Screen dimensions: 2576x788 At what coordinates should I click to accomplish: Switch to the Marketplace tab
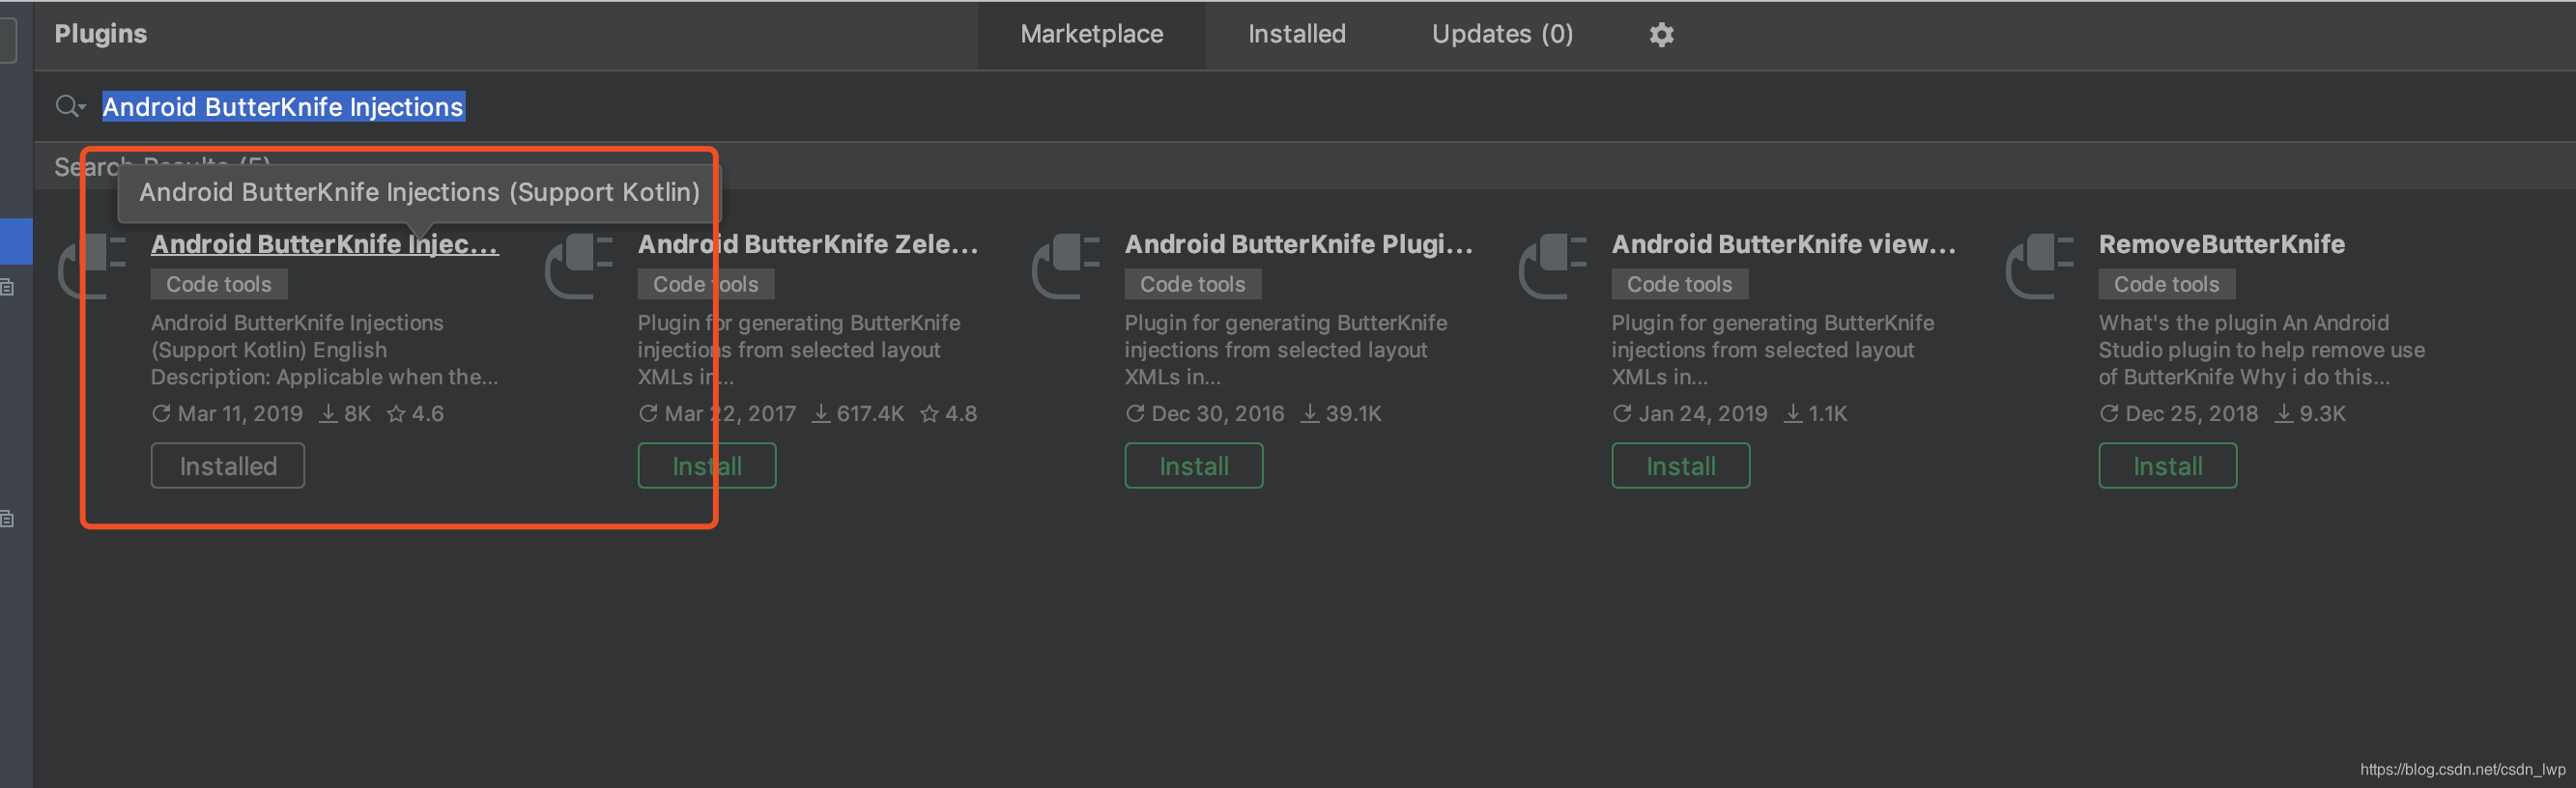pyautogui.click(x=1091, y=35)
